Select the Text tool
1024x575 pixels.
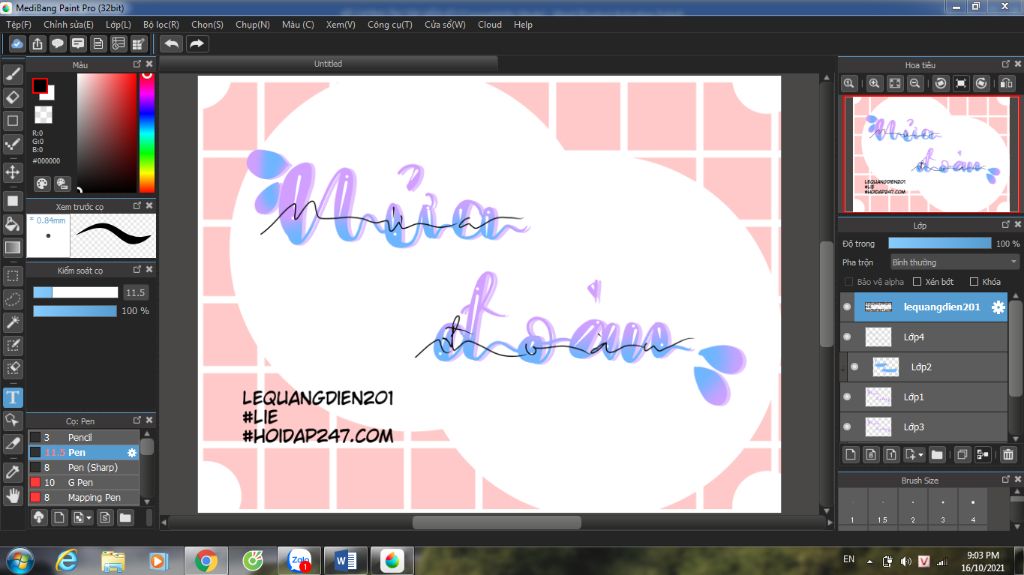click(12, 397)
